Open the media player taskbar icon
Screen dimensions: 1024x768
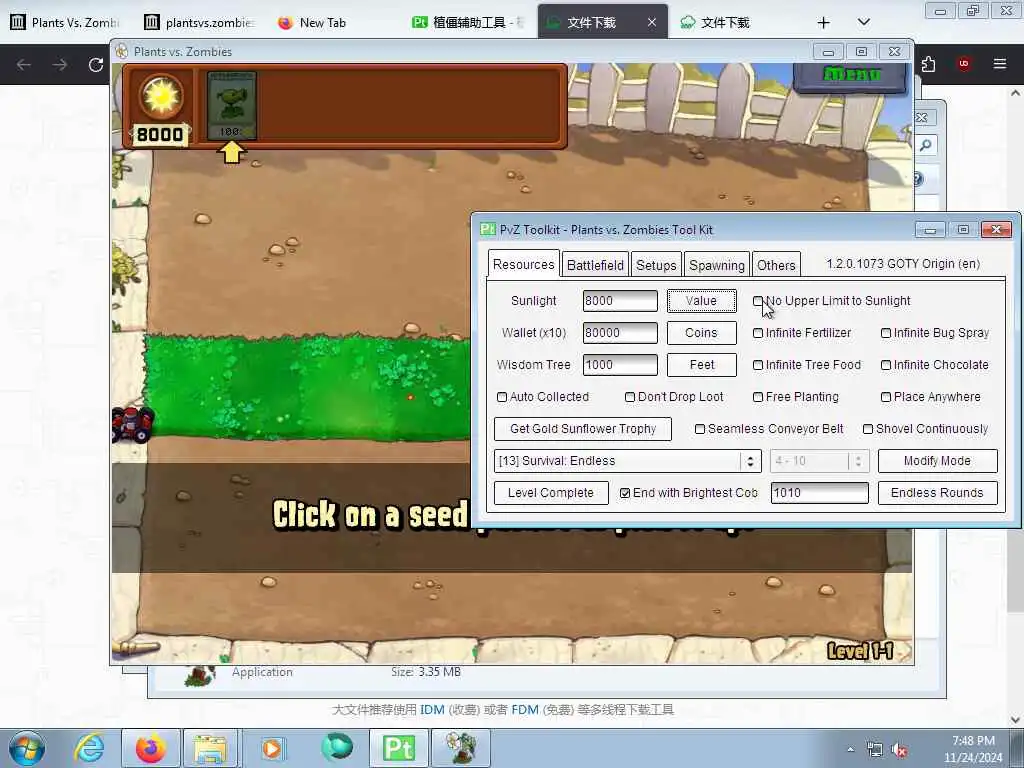click(272, 748)
